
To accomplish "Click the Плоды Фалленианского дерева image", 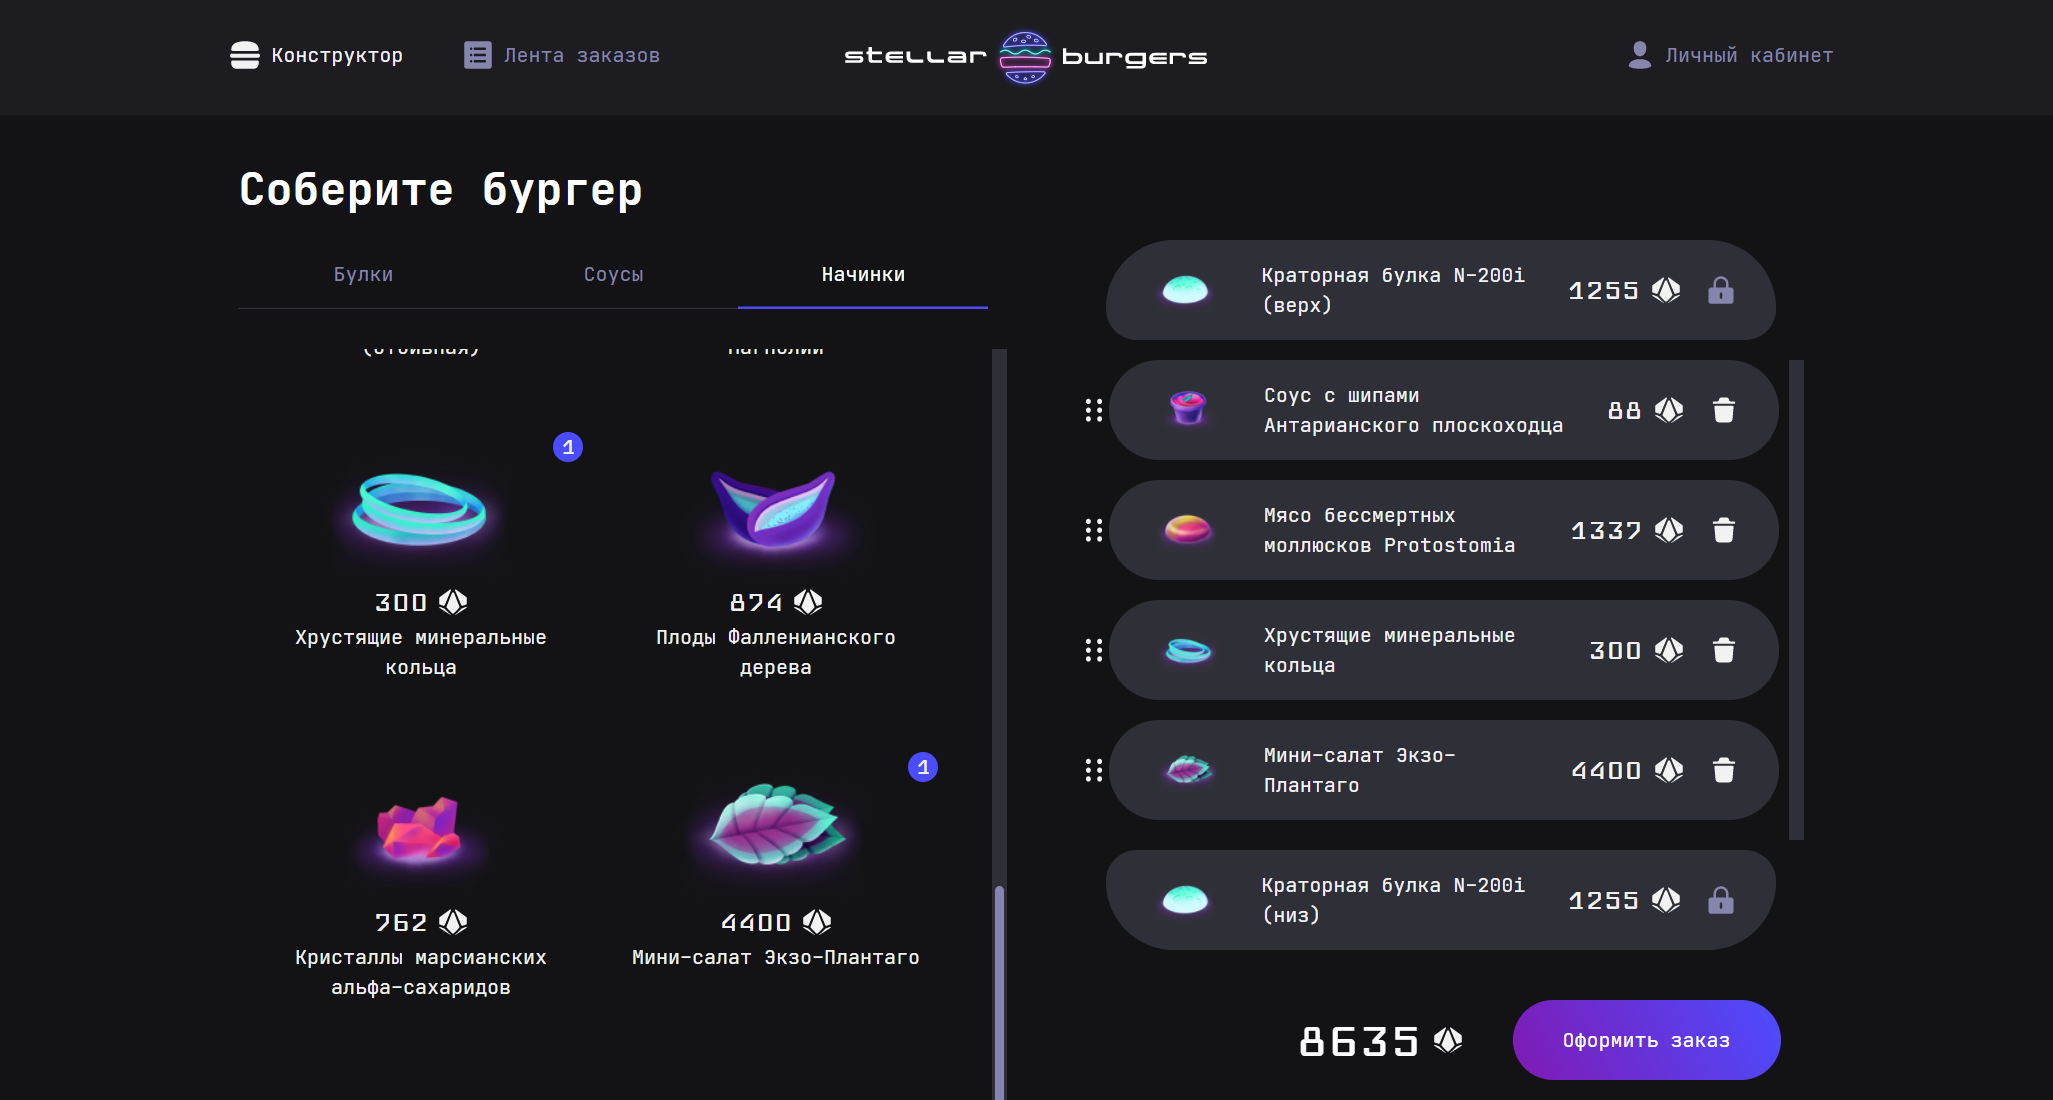I will (776, 510).
